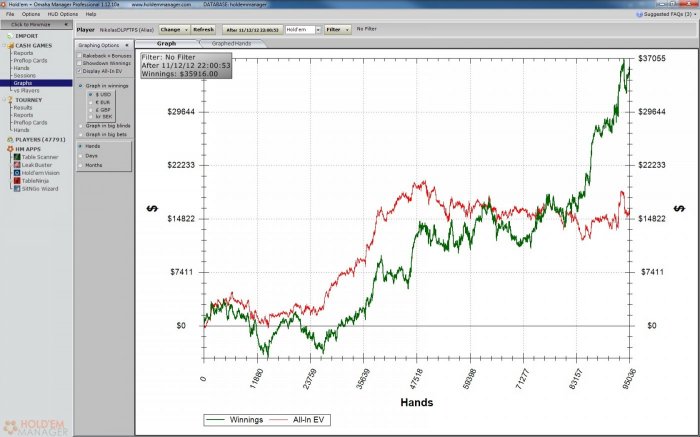Open the Table Scanner app icon
Viewport: 700px width, 437px height.
coord(17,157)
